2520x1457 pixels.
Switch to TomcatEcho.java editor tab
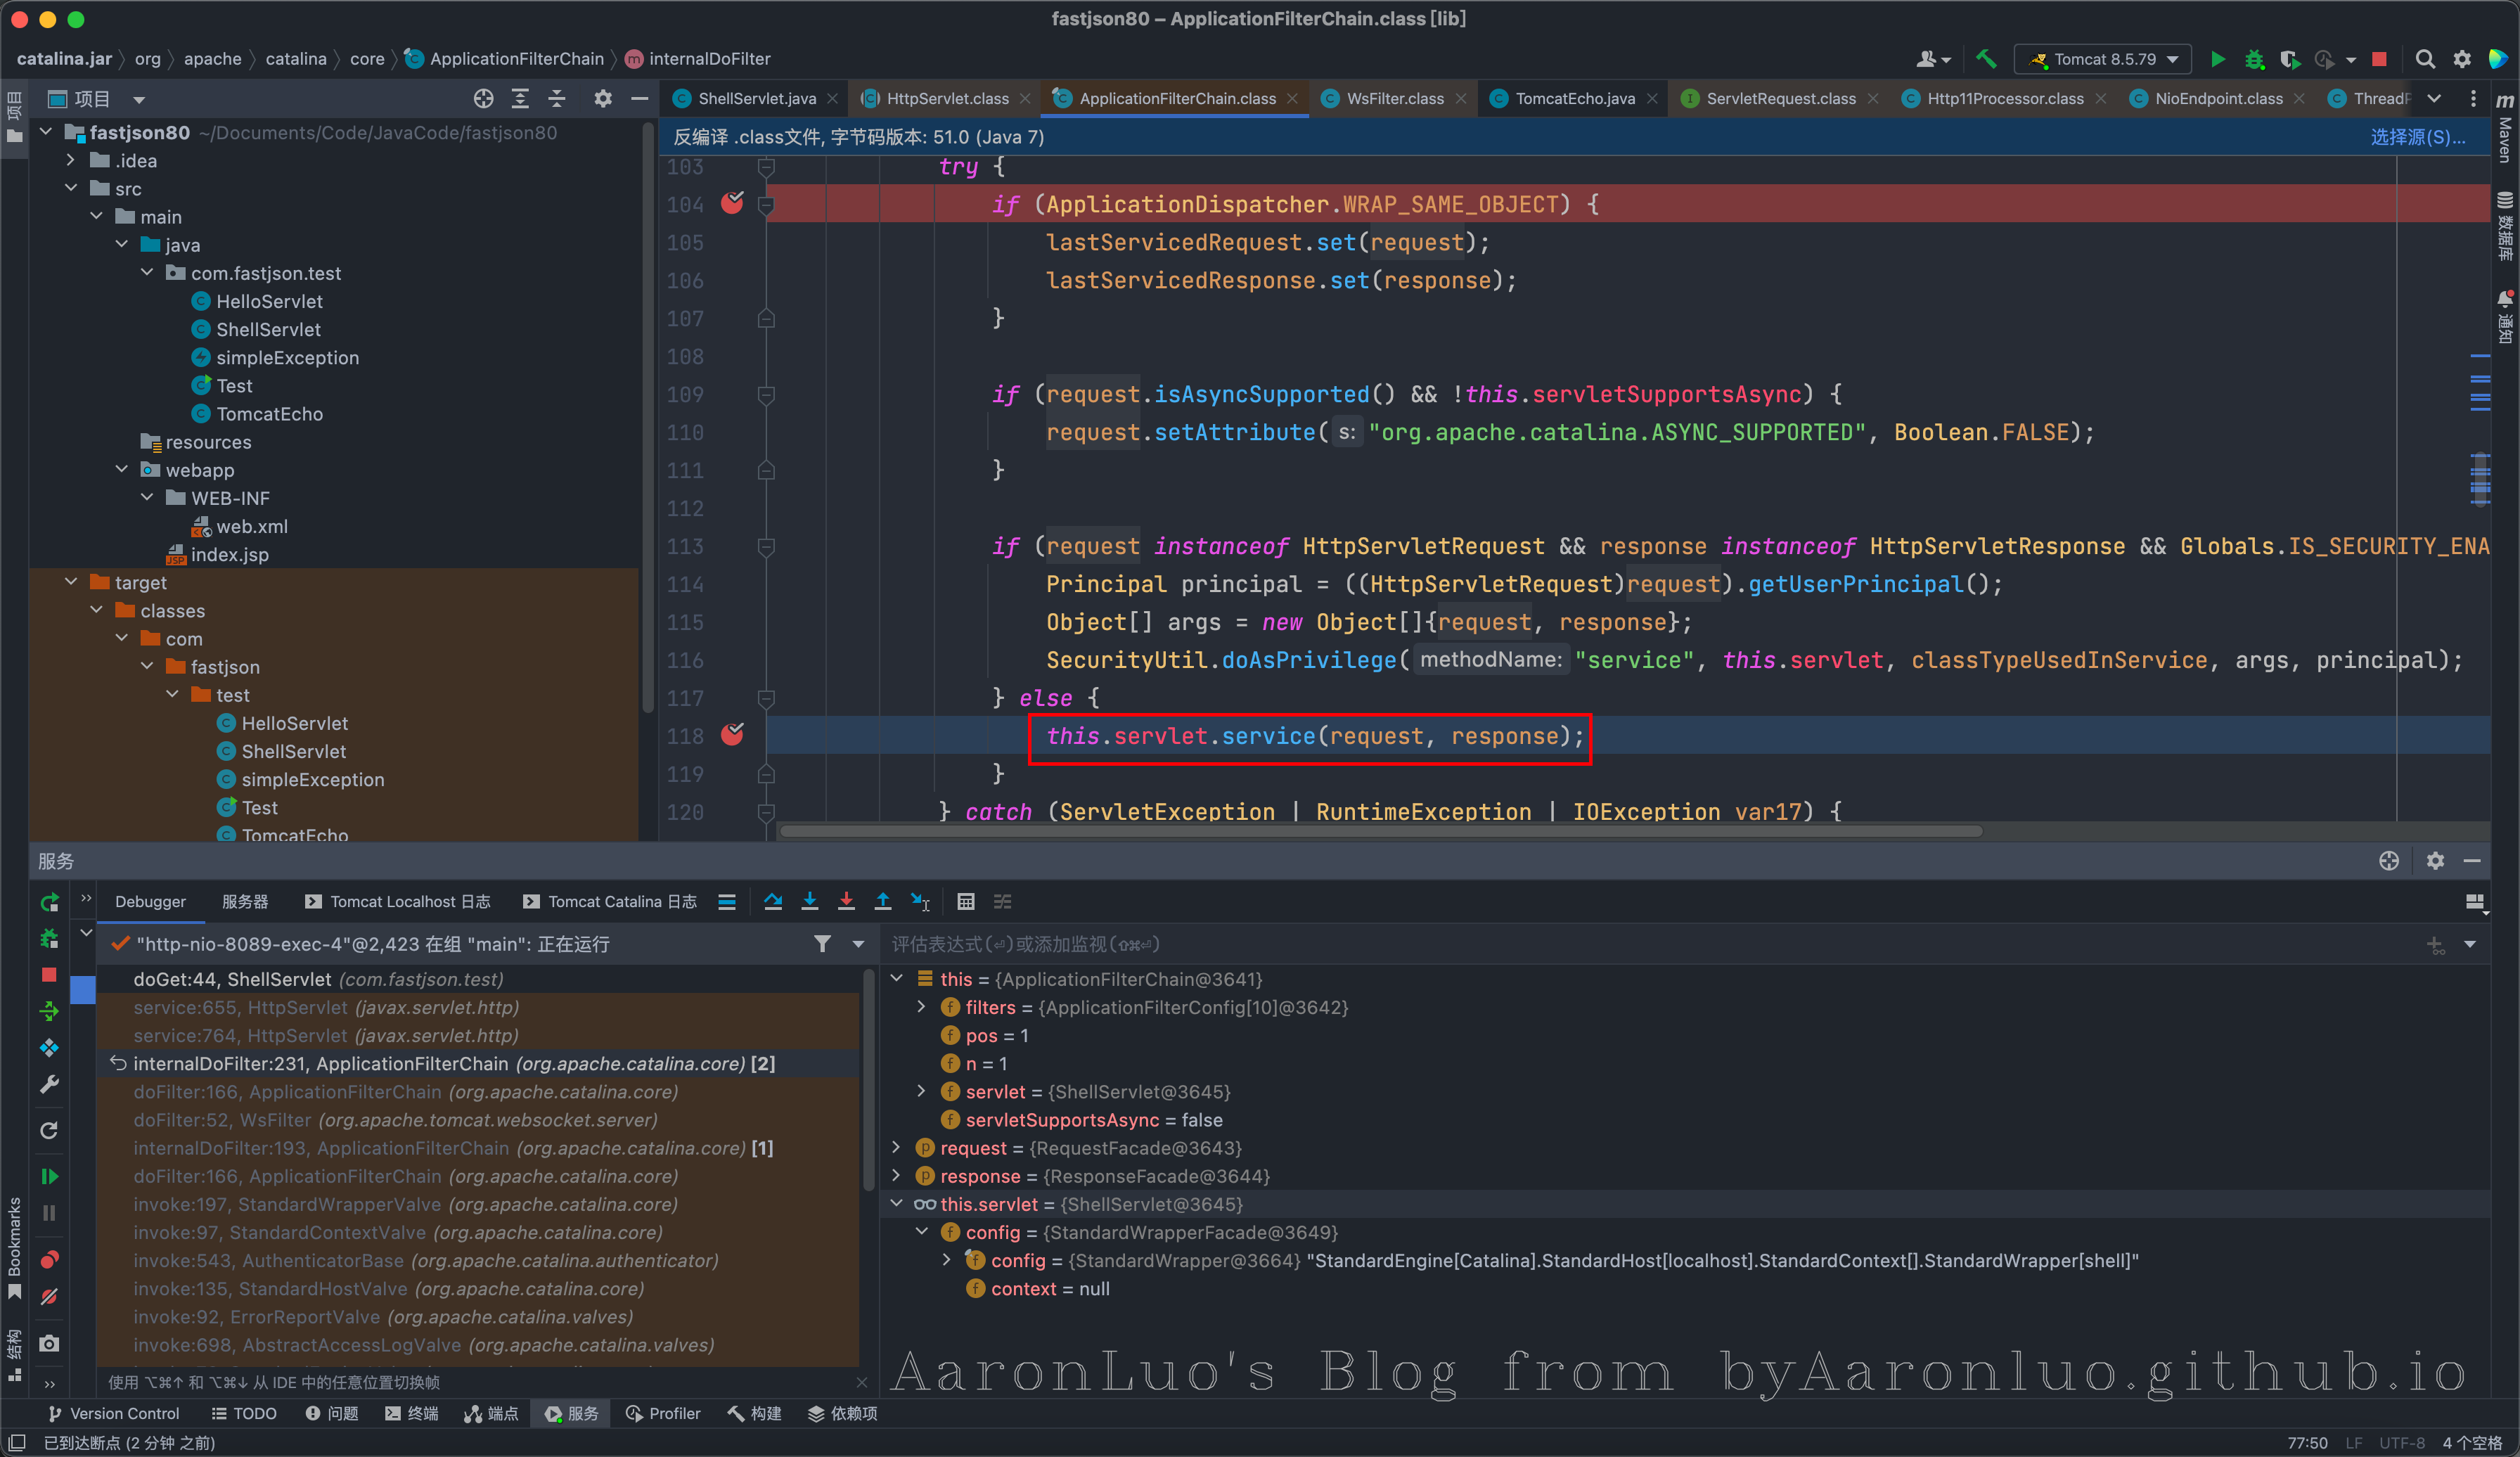pos(1574,98)
